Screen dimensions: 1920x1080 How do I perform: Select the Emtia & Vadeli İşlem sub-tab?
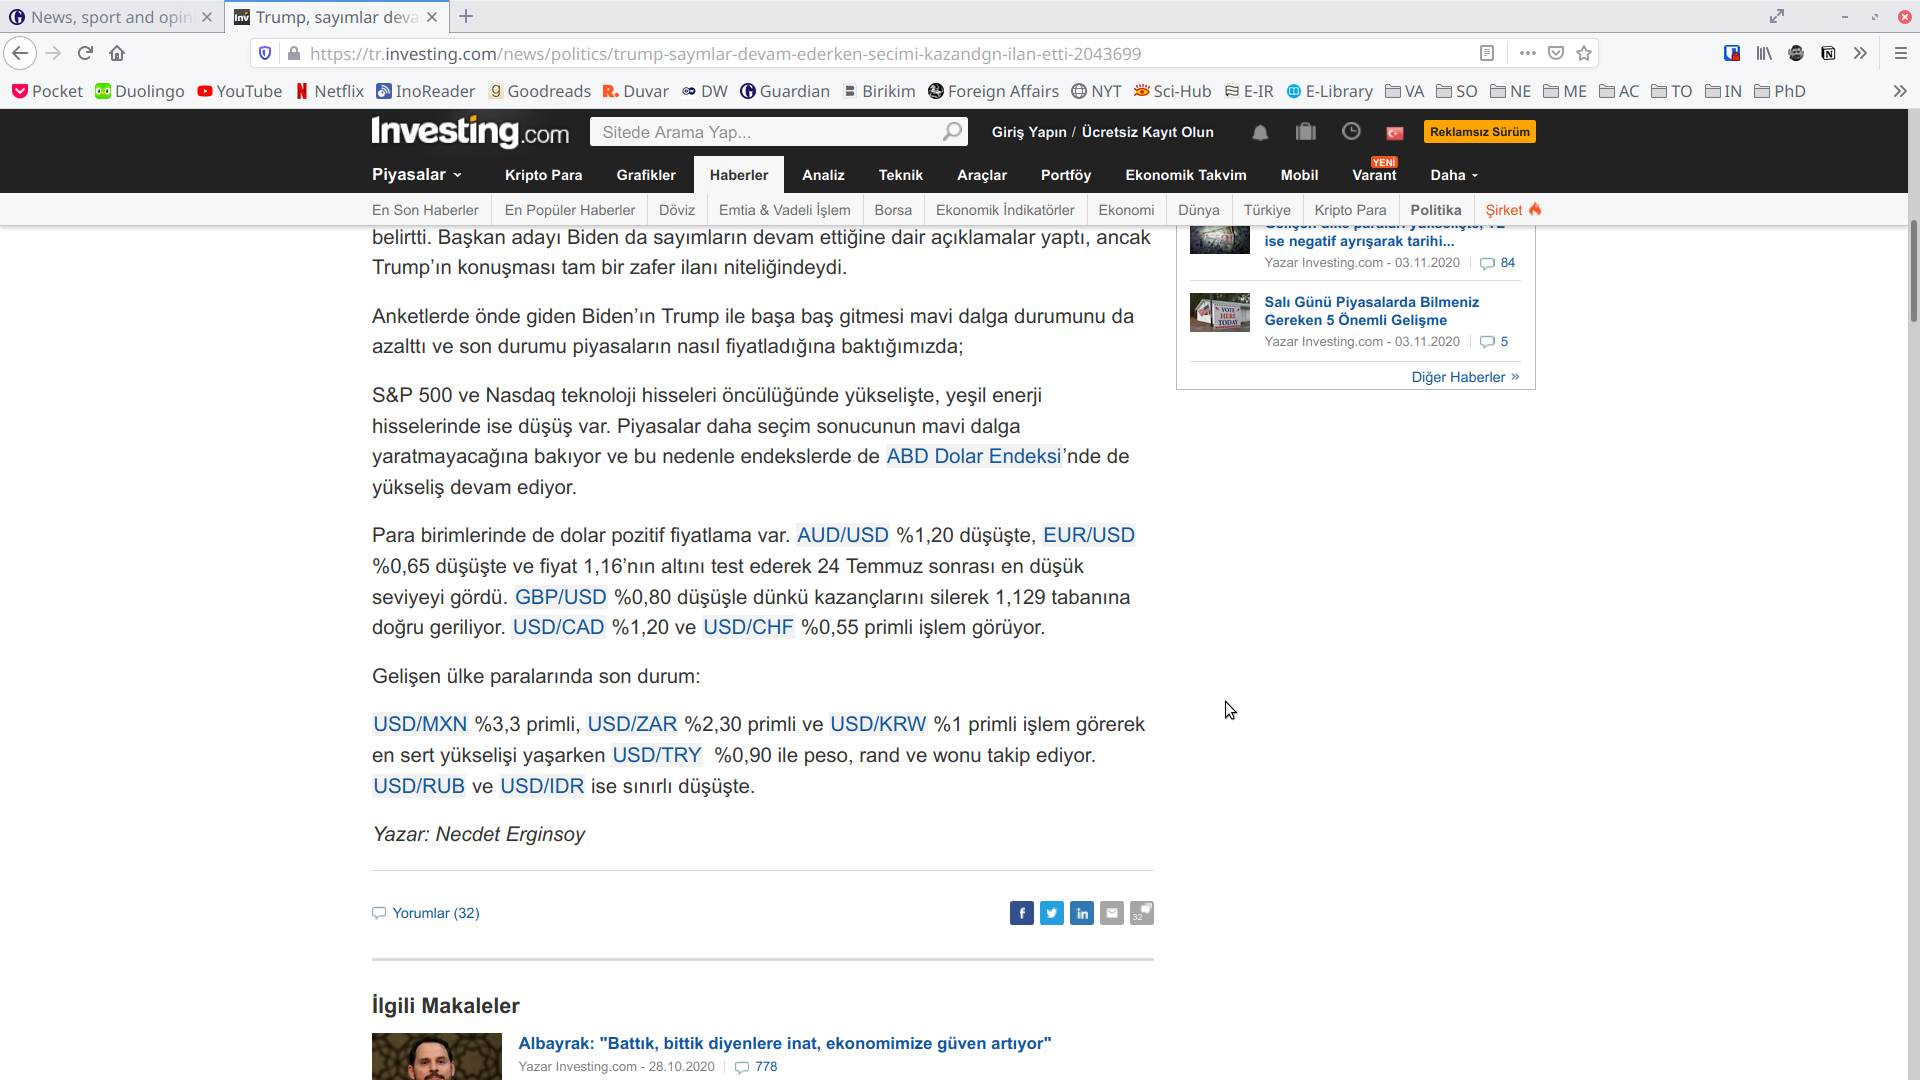coord(784,210)
